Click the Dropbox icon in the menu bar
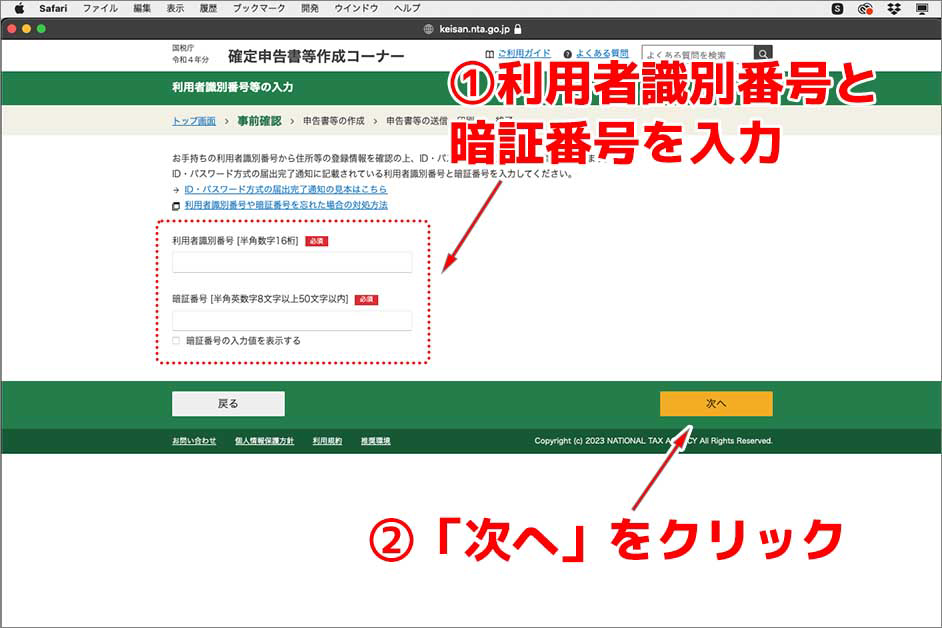 [x=893, y=9]
